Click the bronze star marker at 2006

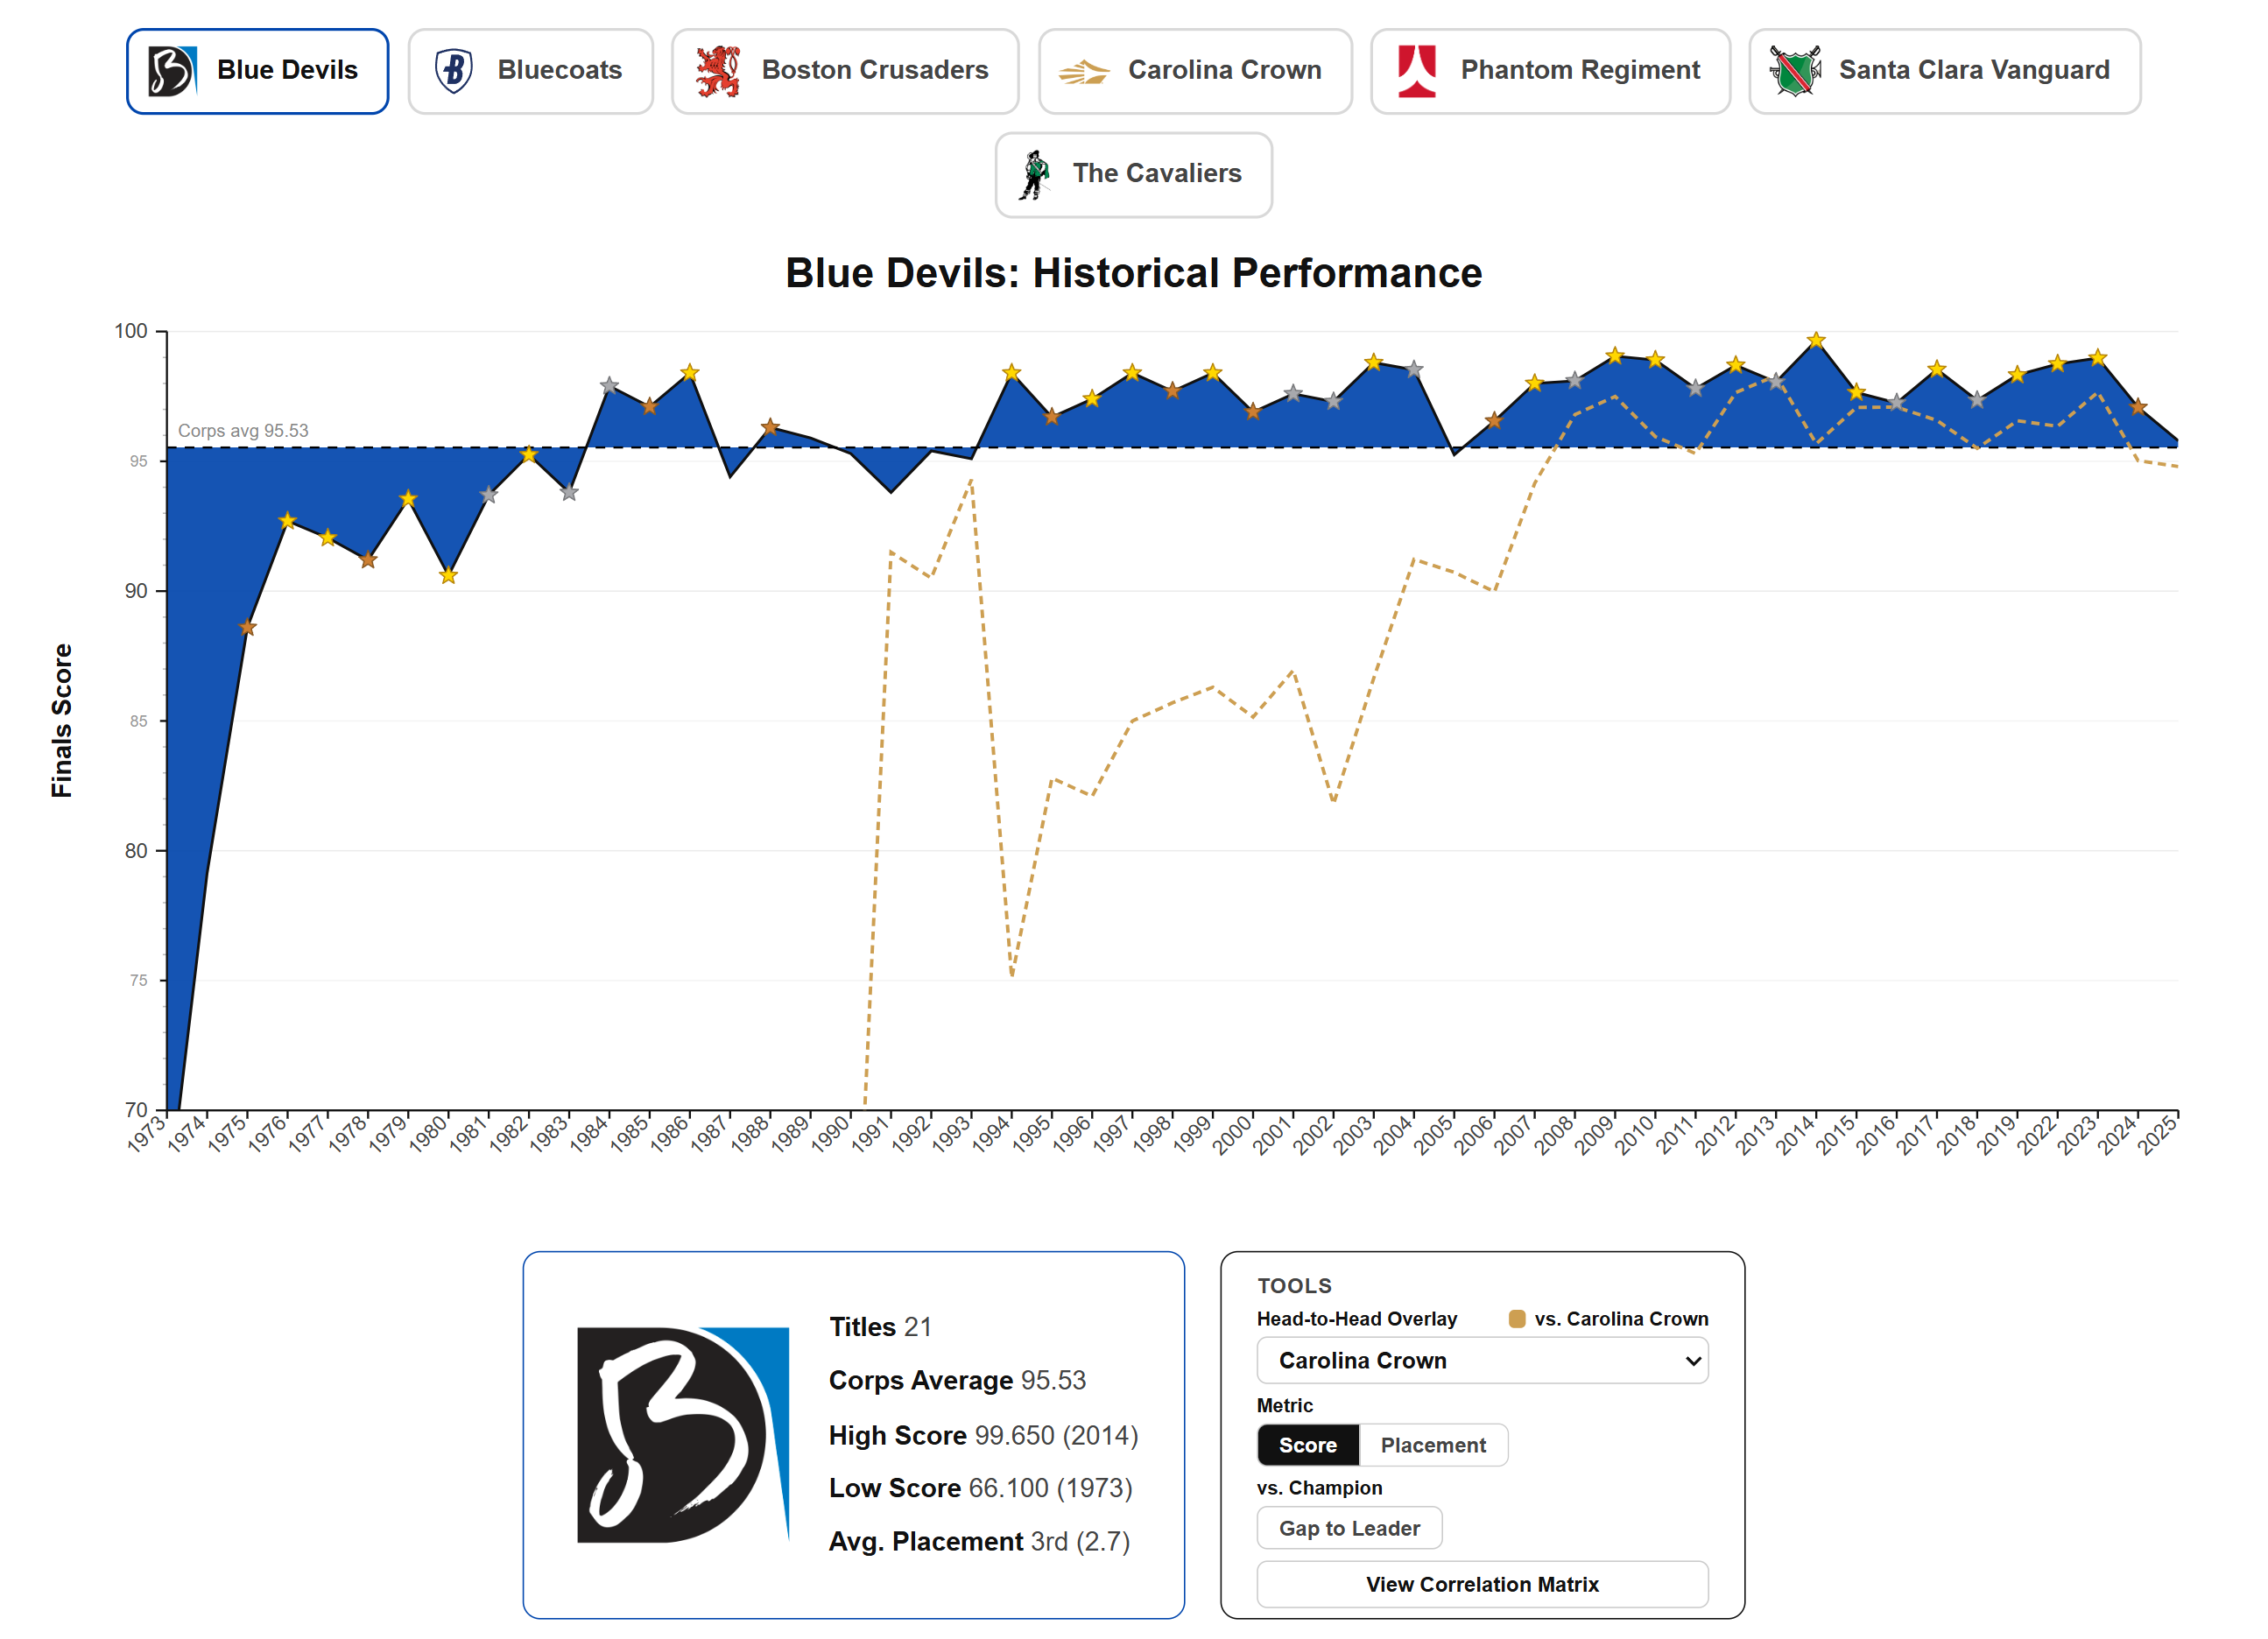1494,421
